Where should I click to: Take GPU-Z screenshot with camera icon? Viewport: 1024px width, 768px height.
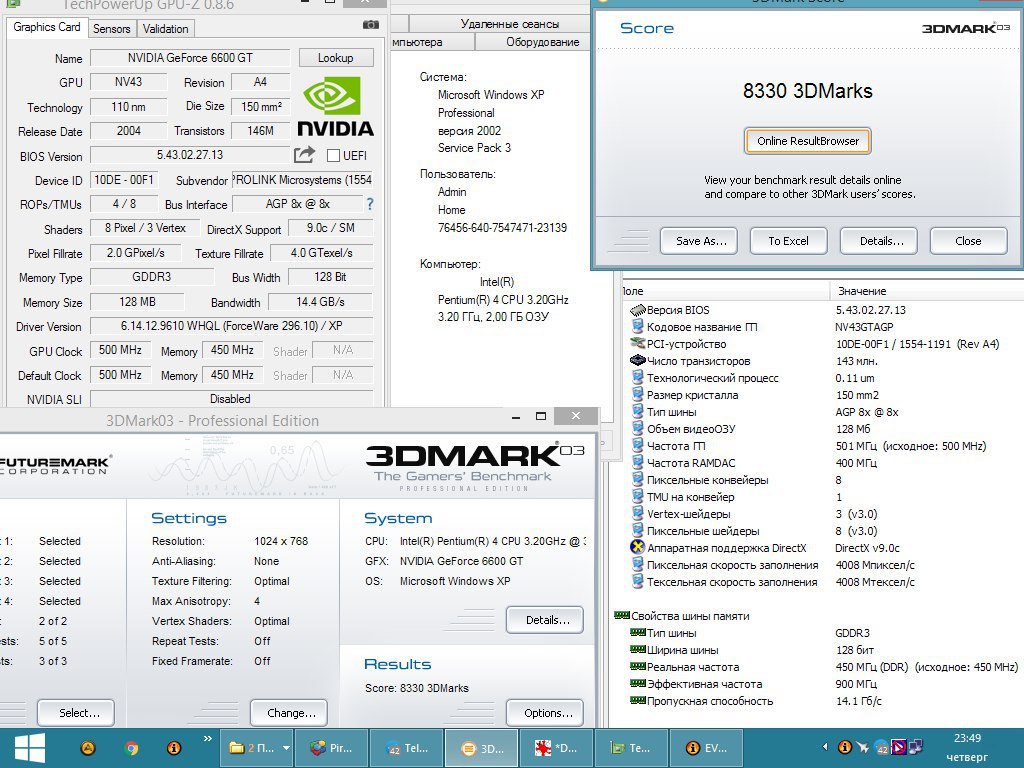tap(370, 25)
